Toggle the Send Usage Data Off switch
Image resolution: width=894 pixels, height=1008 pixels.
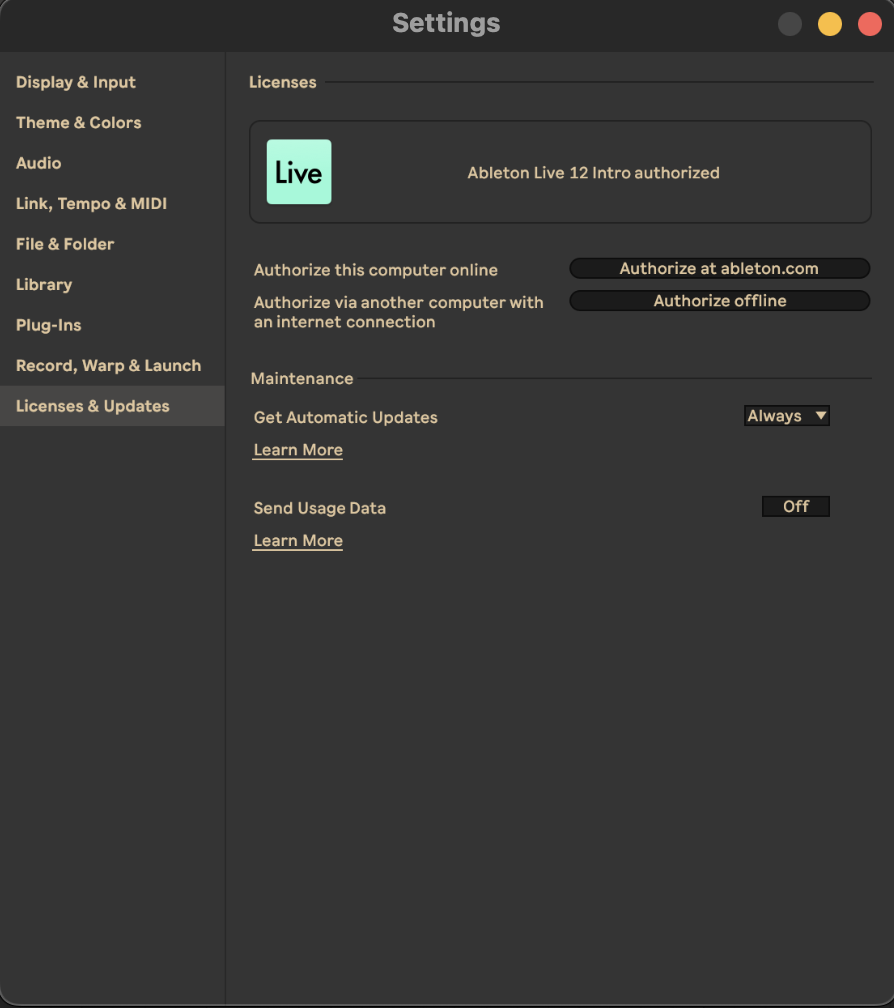coord(796,506)
